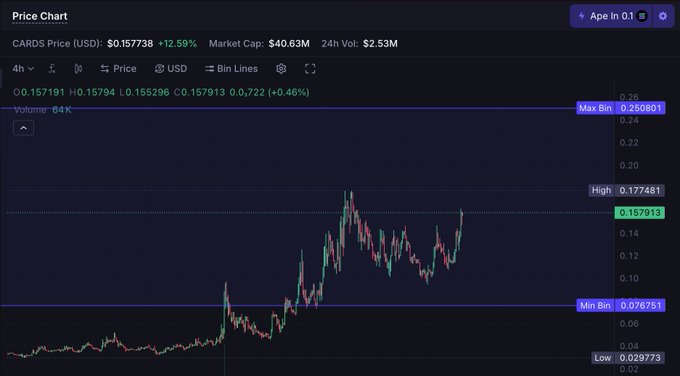Click the Ape In 0.1 button

point(611,16)
